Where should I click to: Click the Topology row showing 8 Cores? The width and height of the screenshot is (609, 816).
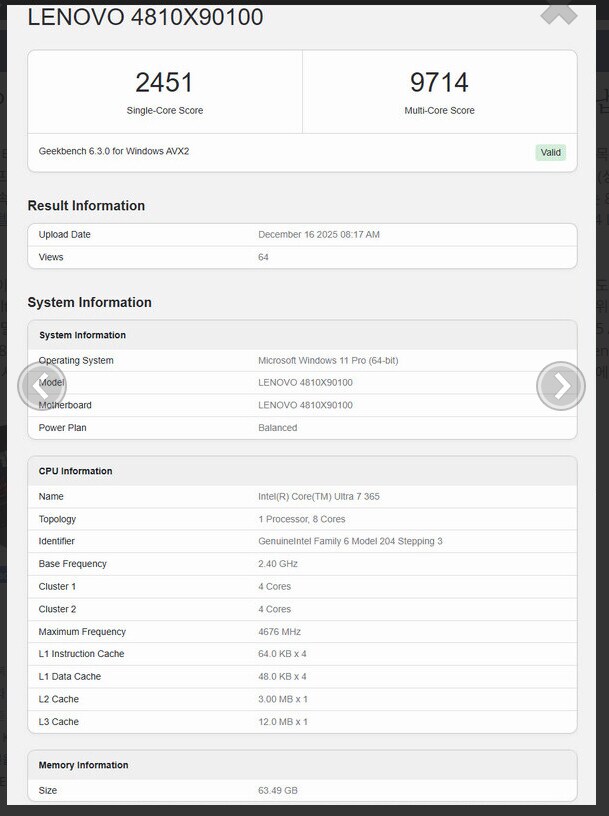tap(301, 519)
